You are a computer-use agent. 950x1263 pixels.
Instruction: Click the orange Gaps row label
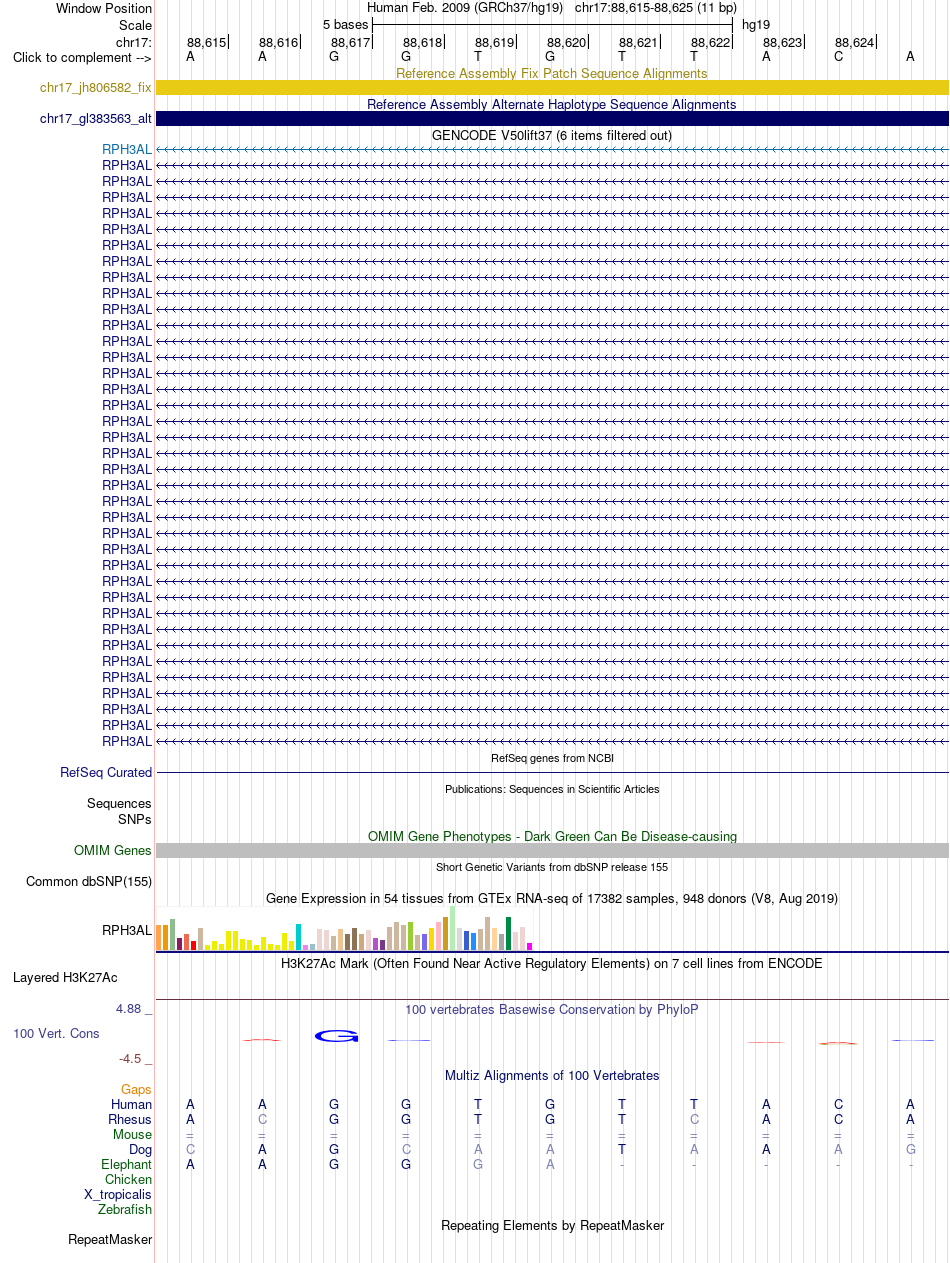(136, 1090)
